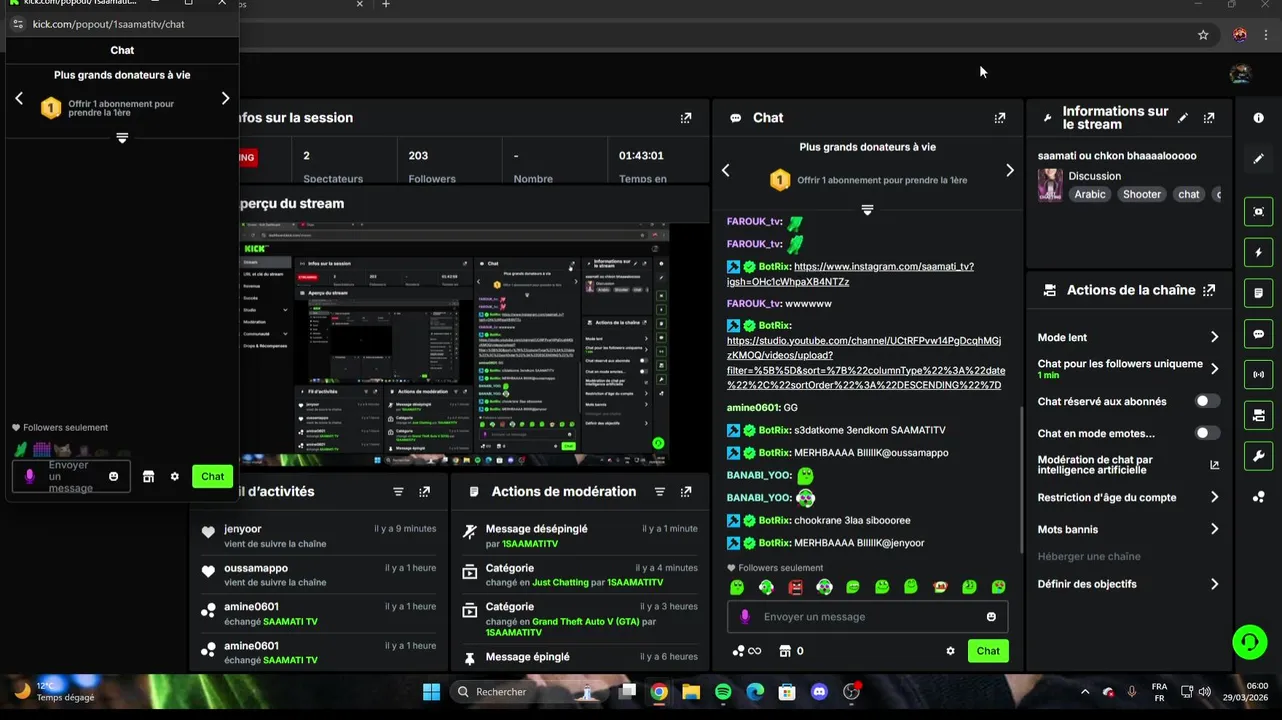
Task: Open the three-dots points sidebar icon
Action: [1259, 497]
